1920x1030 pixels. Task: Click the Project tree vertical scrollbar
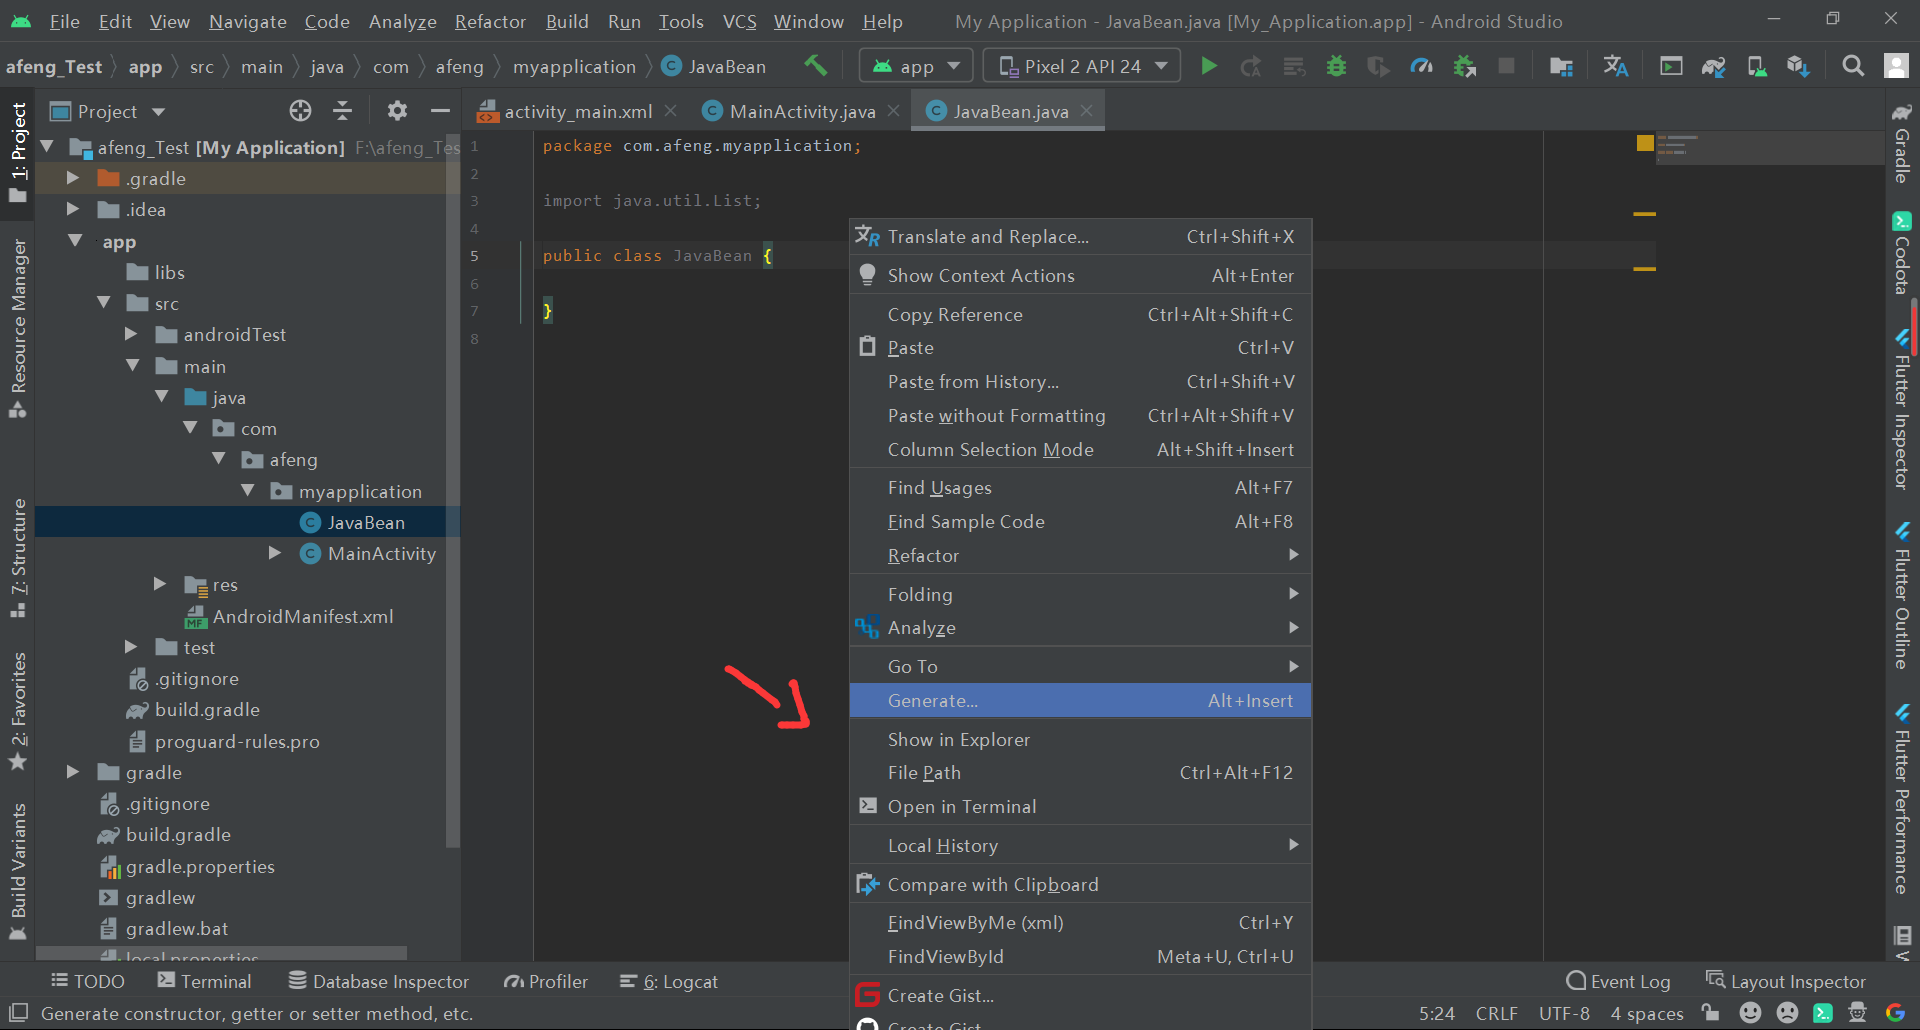(453, 490)
